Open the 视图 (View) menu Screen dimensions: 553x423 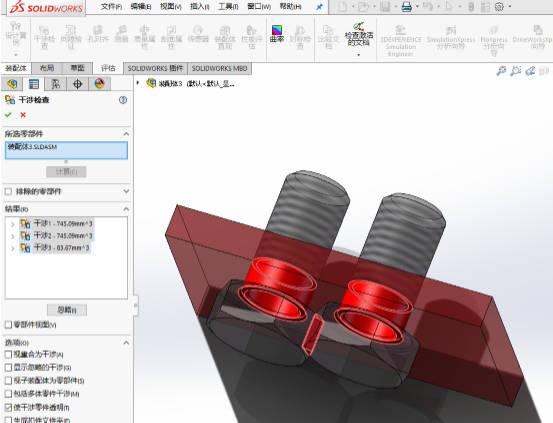tap(171, 6)
